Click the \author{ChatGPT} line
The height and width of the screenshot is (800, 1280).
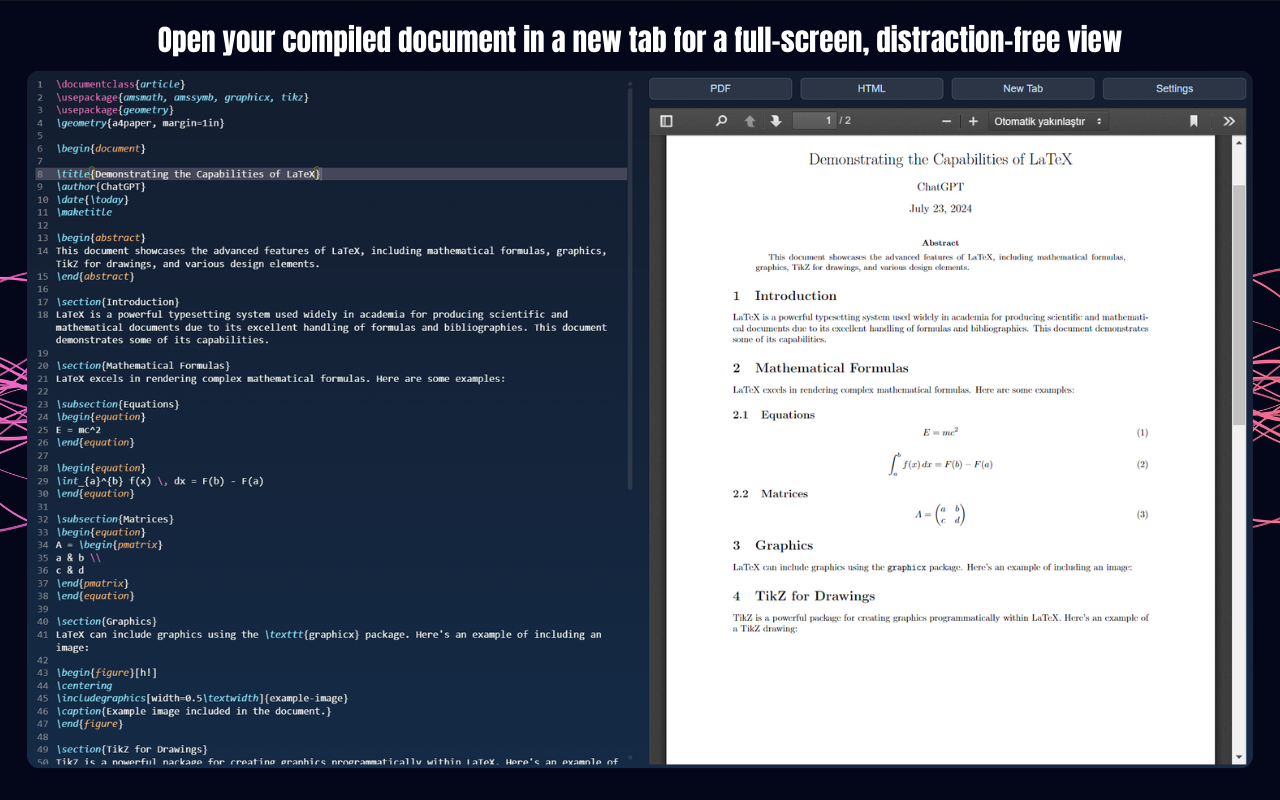[x=101, y=187]
